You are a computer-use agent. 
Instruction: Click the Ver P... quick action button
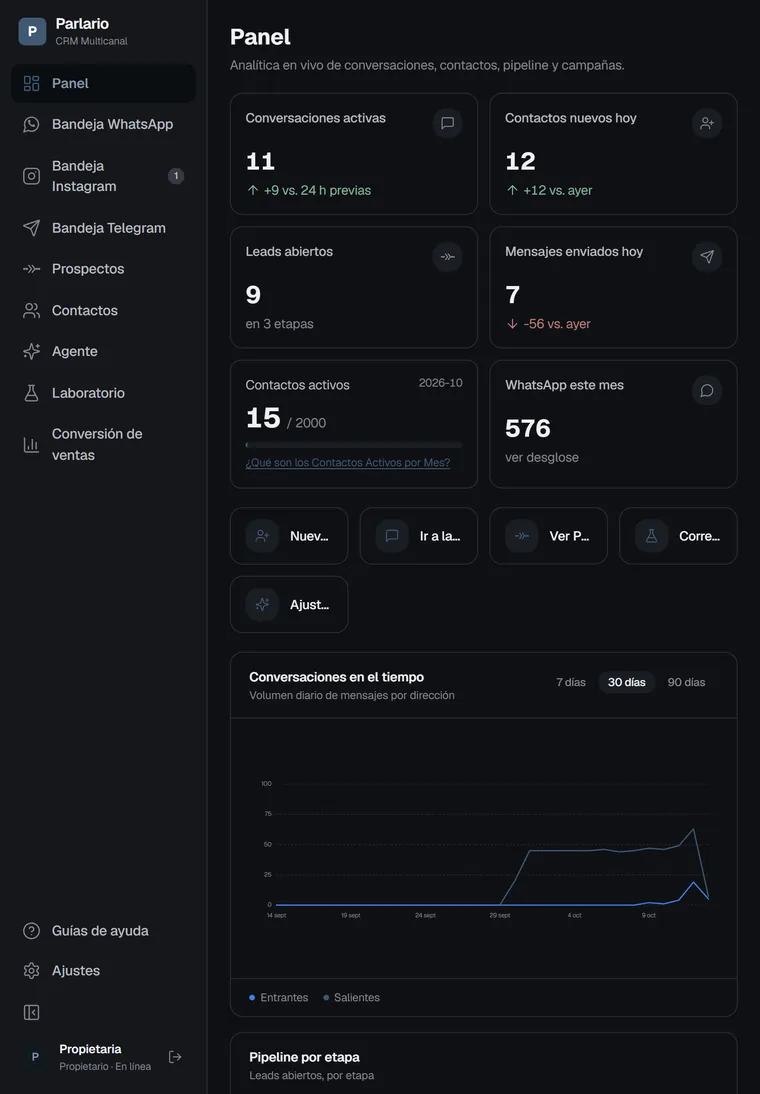(549, 536)
